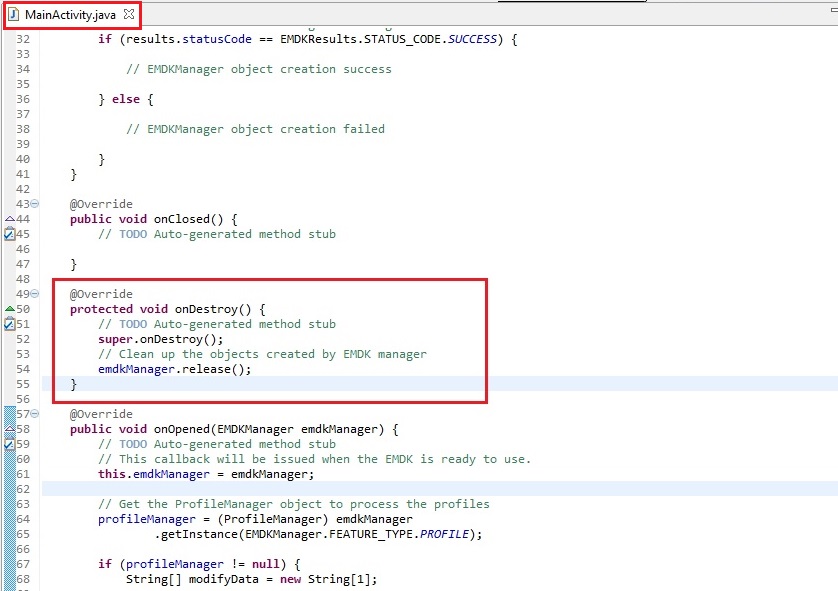
Task: Click the TODO task marker on line 51
Action: [9, 324]
